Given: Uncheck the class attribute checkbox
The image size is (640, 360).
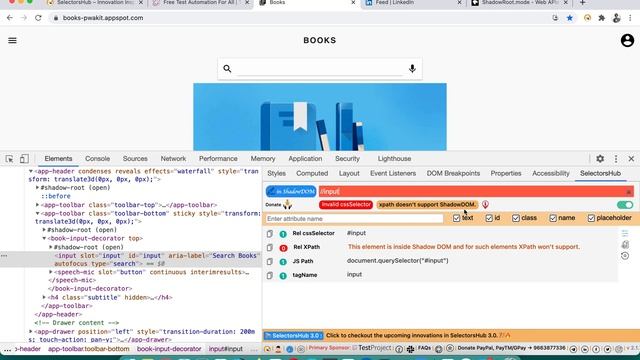Looking at the screenshot, I should click(516, 218).
